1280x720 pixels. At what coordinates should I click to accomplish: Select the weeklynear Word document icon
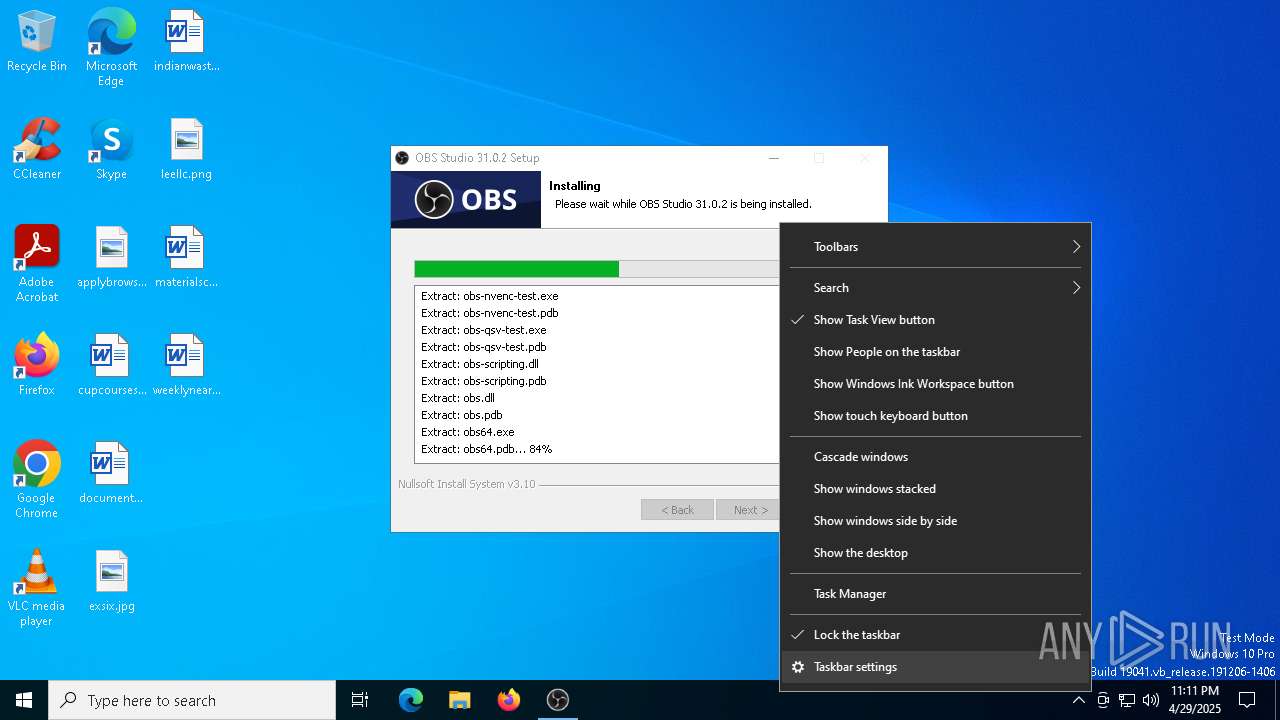coord(186,366)
